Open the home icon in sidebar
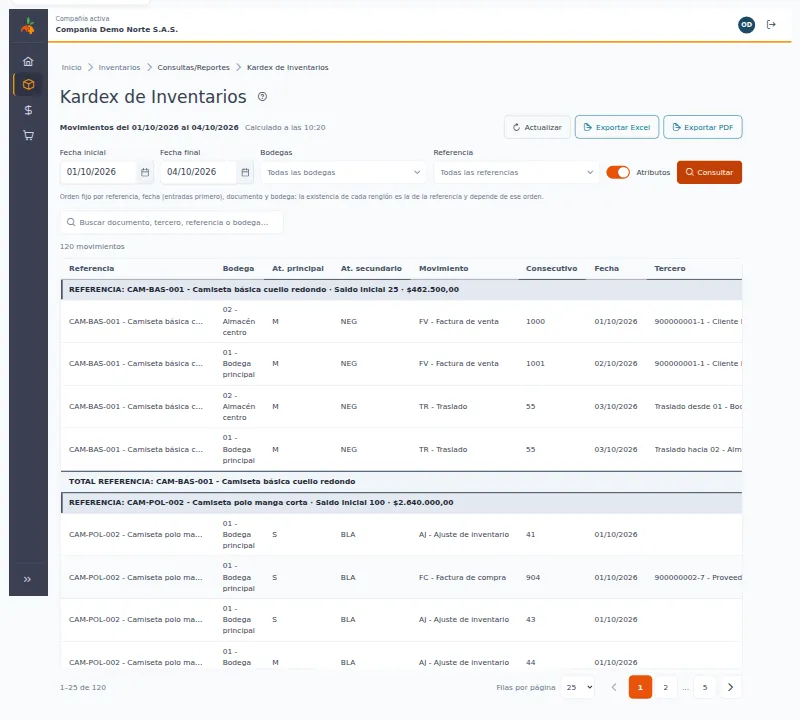Viewport: 800px width, 720px height. [28, 61]
